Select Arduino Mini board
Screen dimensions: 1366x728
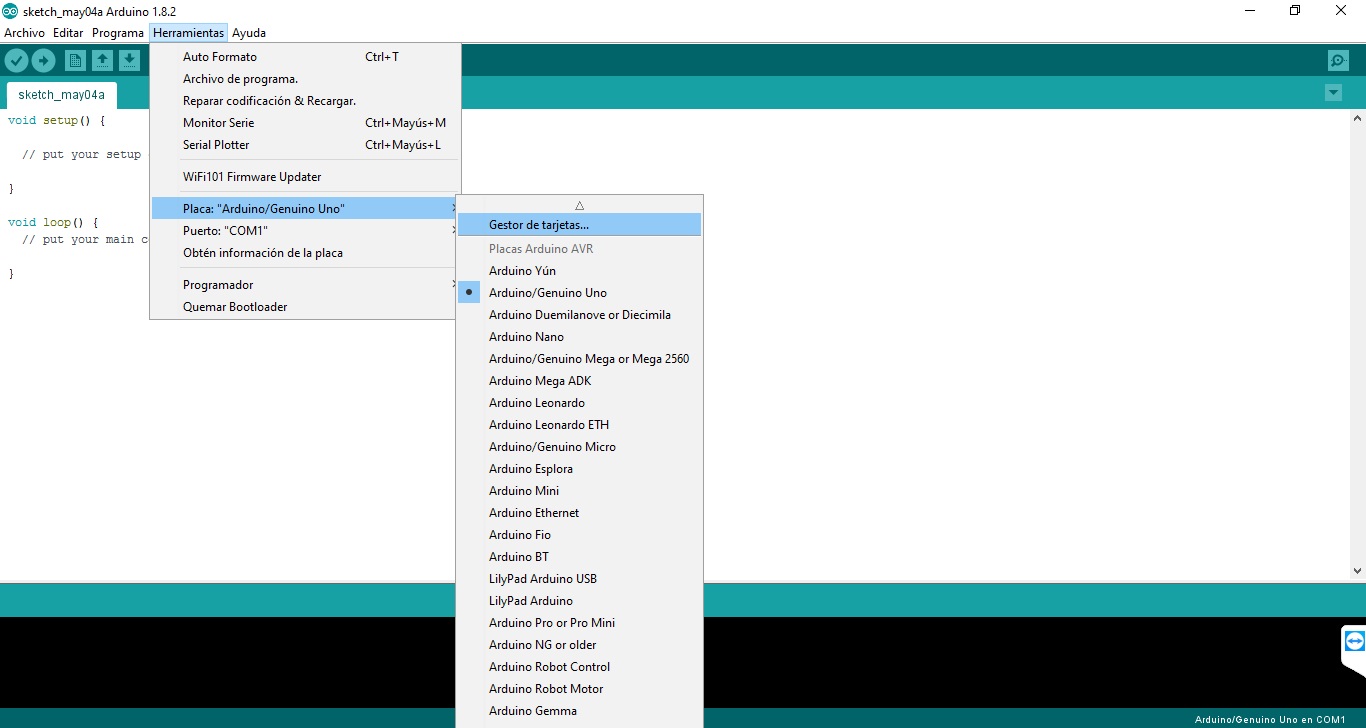point(580,491)
